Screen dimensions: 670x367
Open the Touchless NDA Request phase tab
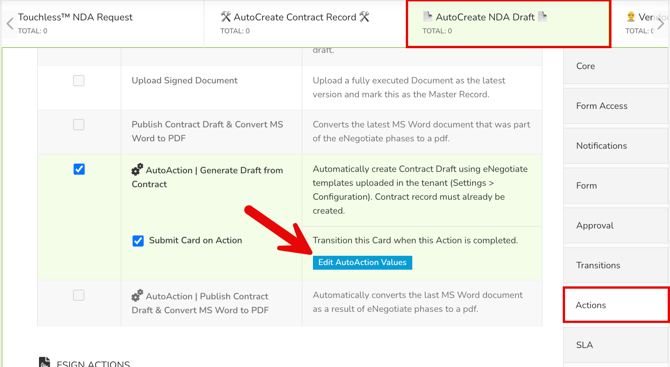(103, 23)
